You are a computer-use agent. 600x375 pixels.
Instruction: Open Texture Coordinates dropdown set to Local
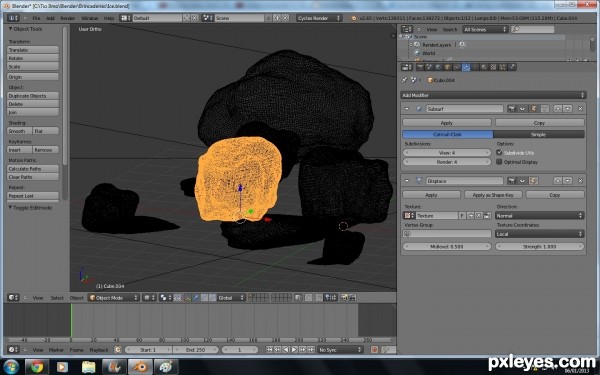pos(540,234)
